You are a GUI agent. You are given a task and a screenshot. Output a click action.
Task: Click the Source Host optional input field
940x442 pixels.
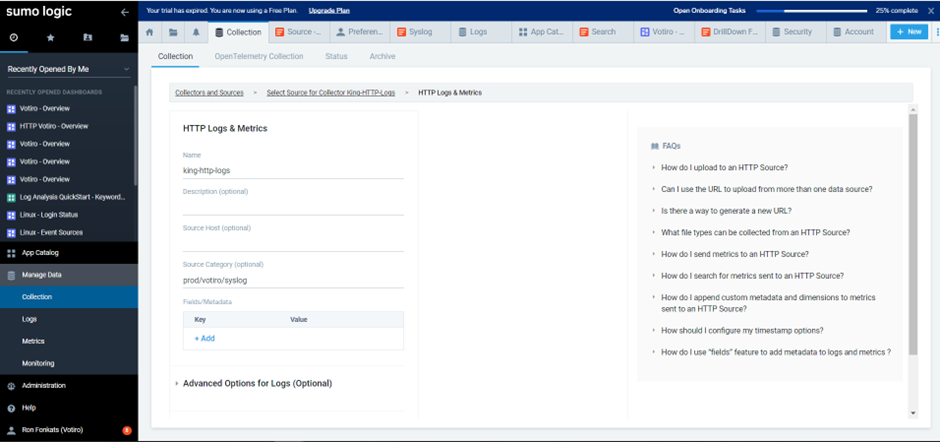click(x=293, y=243)
